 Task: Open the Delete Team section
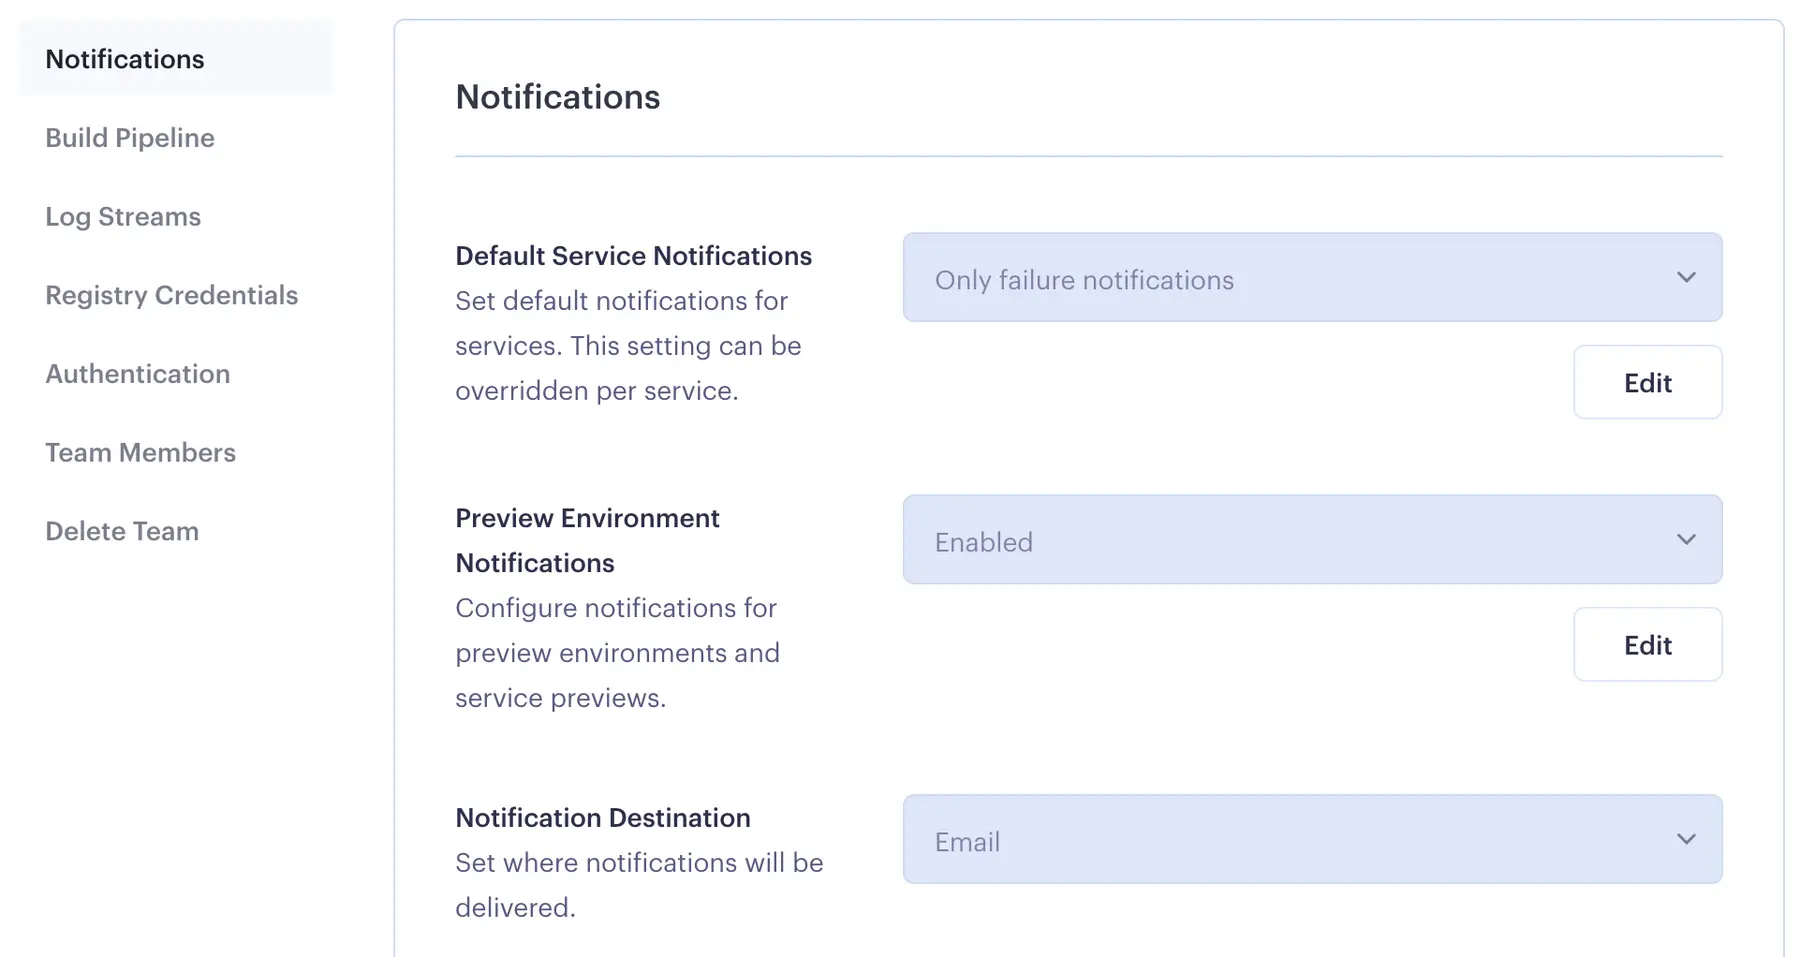click(x=121, y=531)
